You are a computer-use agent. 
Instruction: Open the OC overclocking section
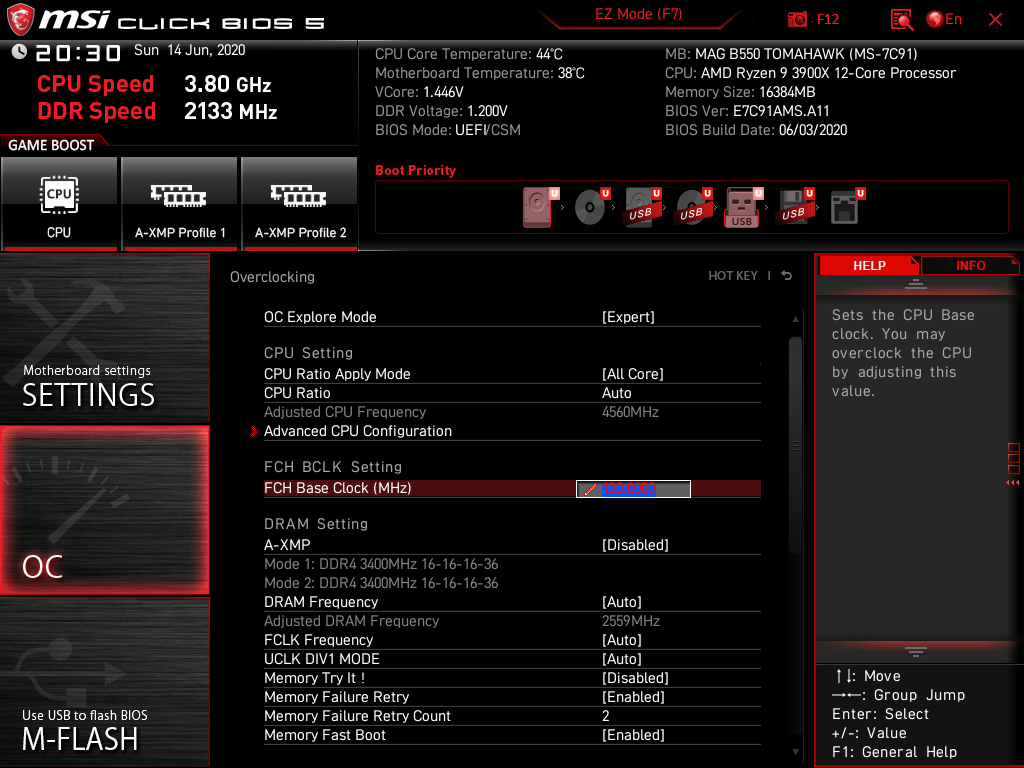(104, 511)
